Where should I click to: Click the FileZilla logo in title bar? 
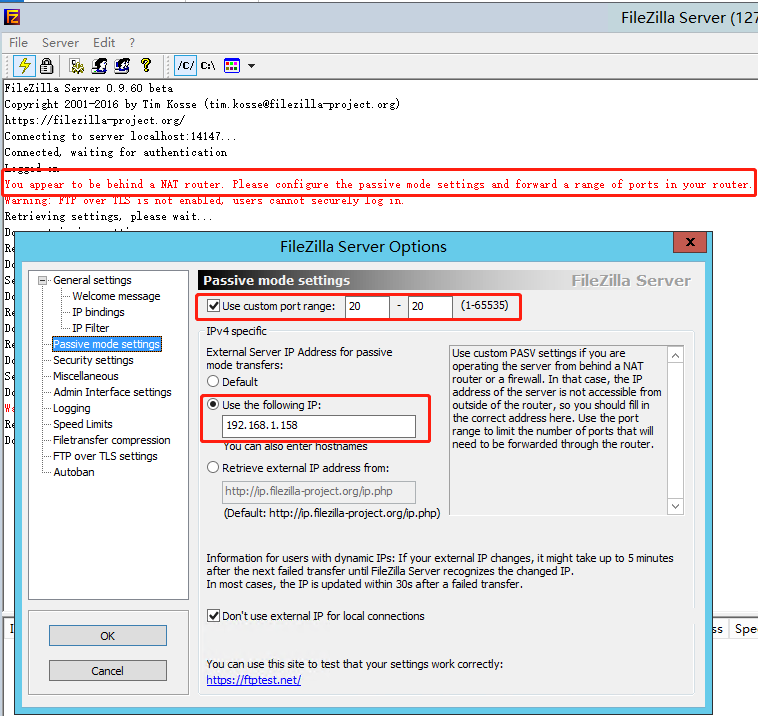coord(12,17)
